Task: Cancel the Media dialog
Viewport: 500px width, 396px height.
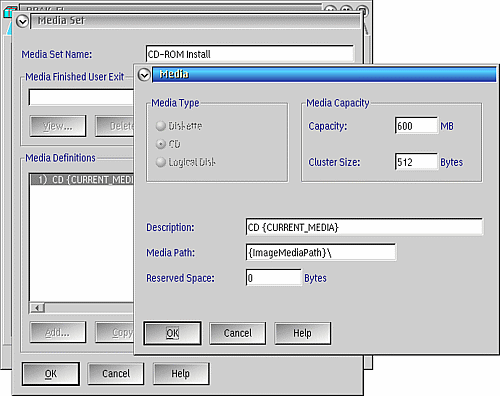Action: tap(238, 333)
